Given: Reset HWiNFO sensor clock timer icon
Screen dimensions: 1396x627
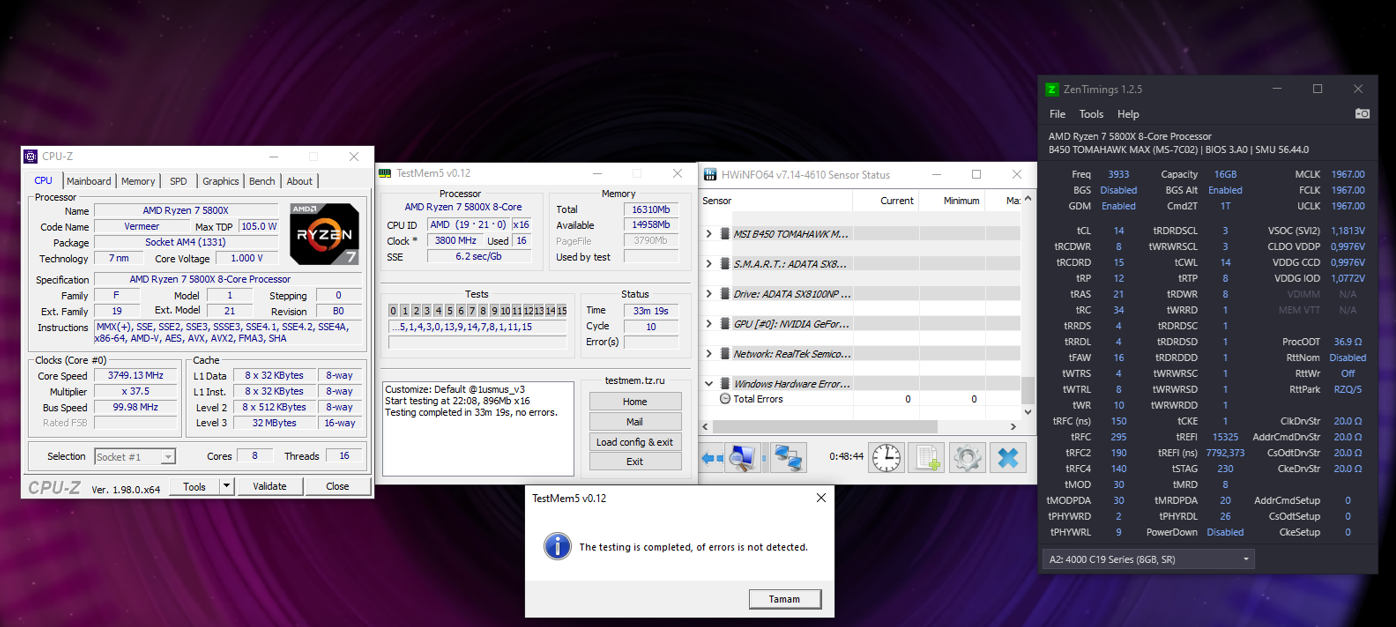Looking at the screenshot, I should [x=886, y=457].
